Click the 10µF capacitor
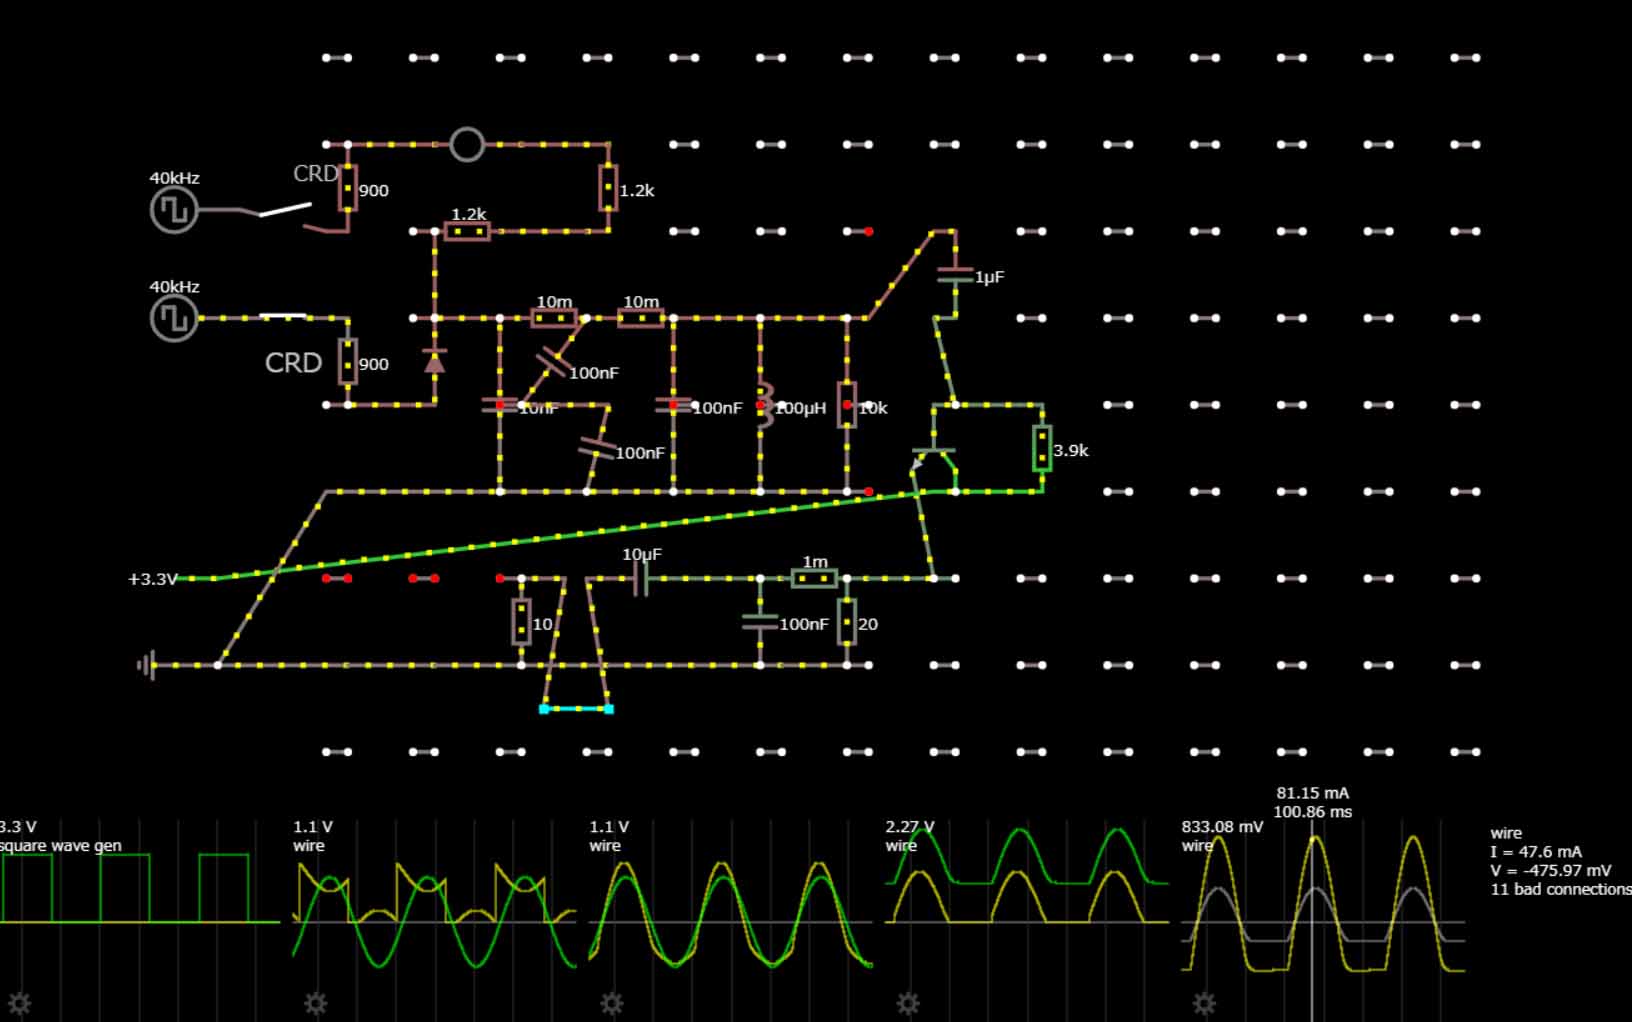The width and height of the screenshot is (1632, 1022). click(x=640, y=578)
